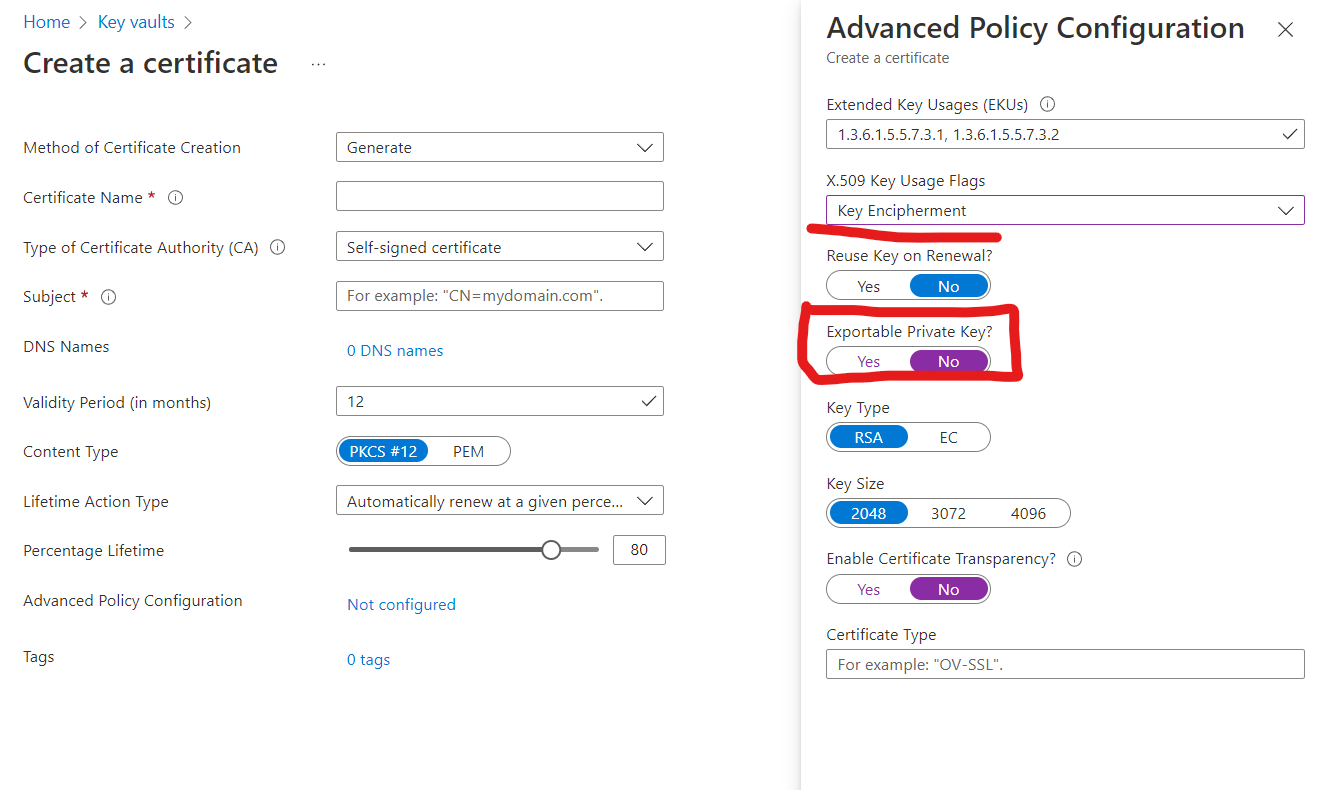Open the ellipsis menu beside Create a certificate

point(318,63)
